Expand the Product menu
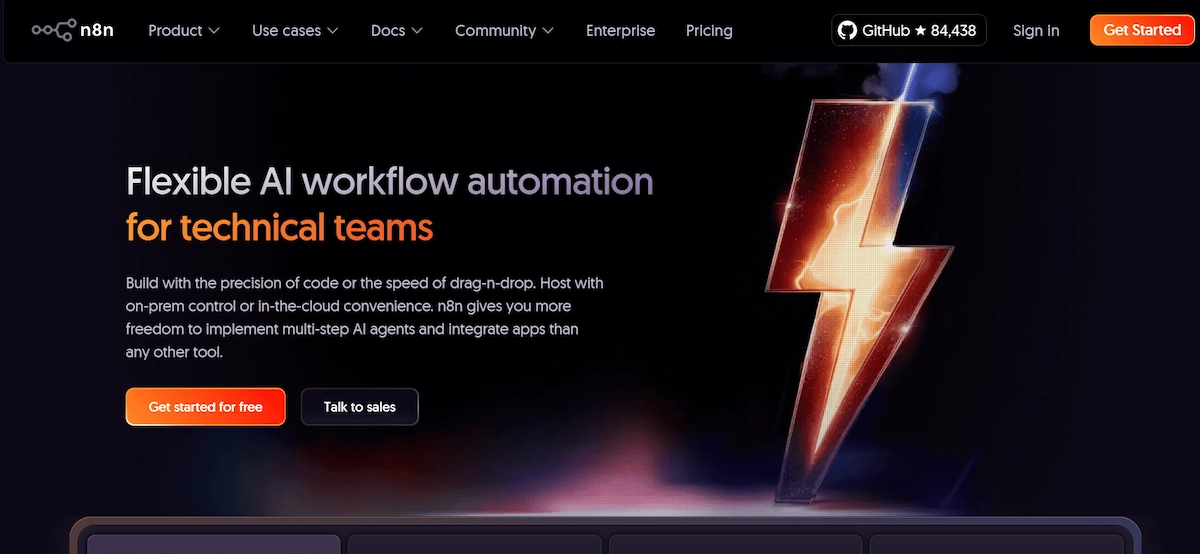Screen dimensions: 1200x554 tap(184, 31)
